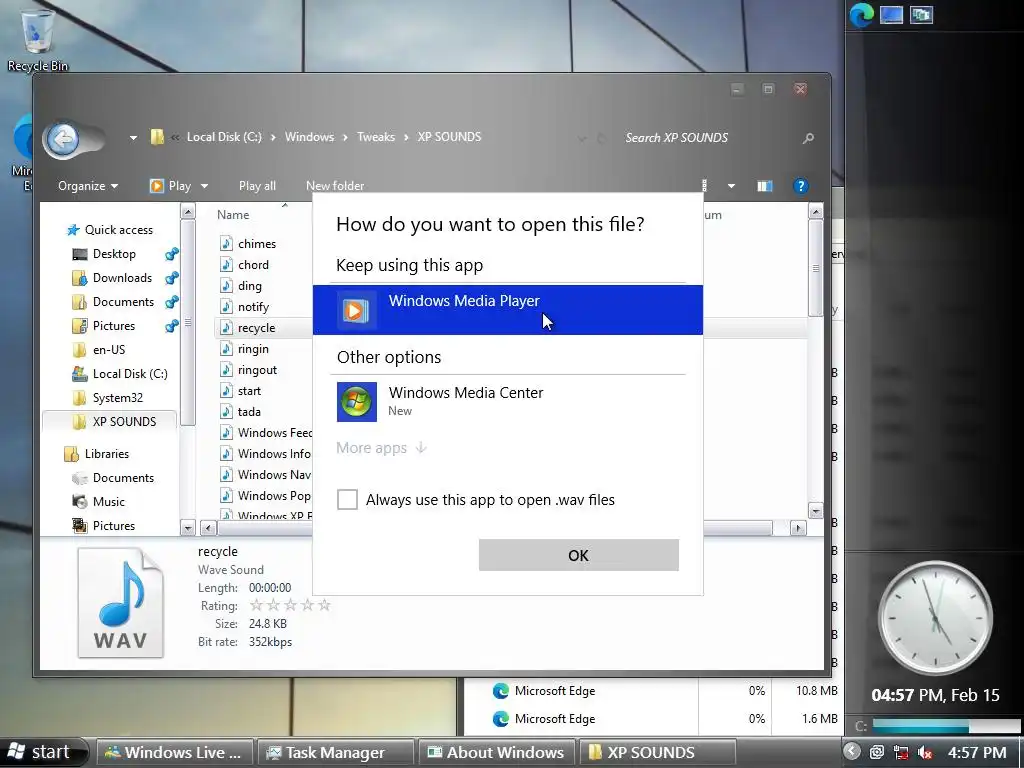The width and height of the screenshot is (1024, 768).
Task: Click the analog clock gadget
Action: [x=935, y=618]
